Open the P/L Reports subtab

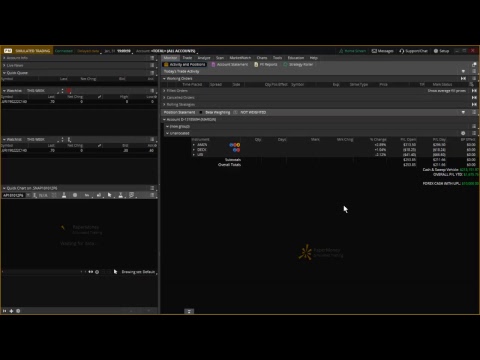click(x=266, y=64)
